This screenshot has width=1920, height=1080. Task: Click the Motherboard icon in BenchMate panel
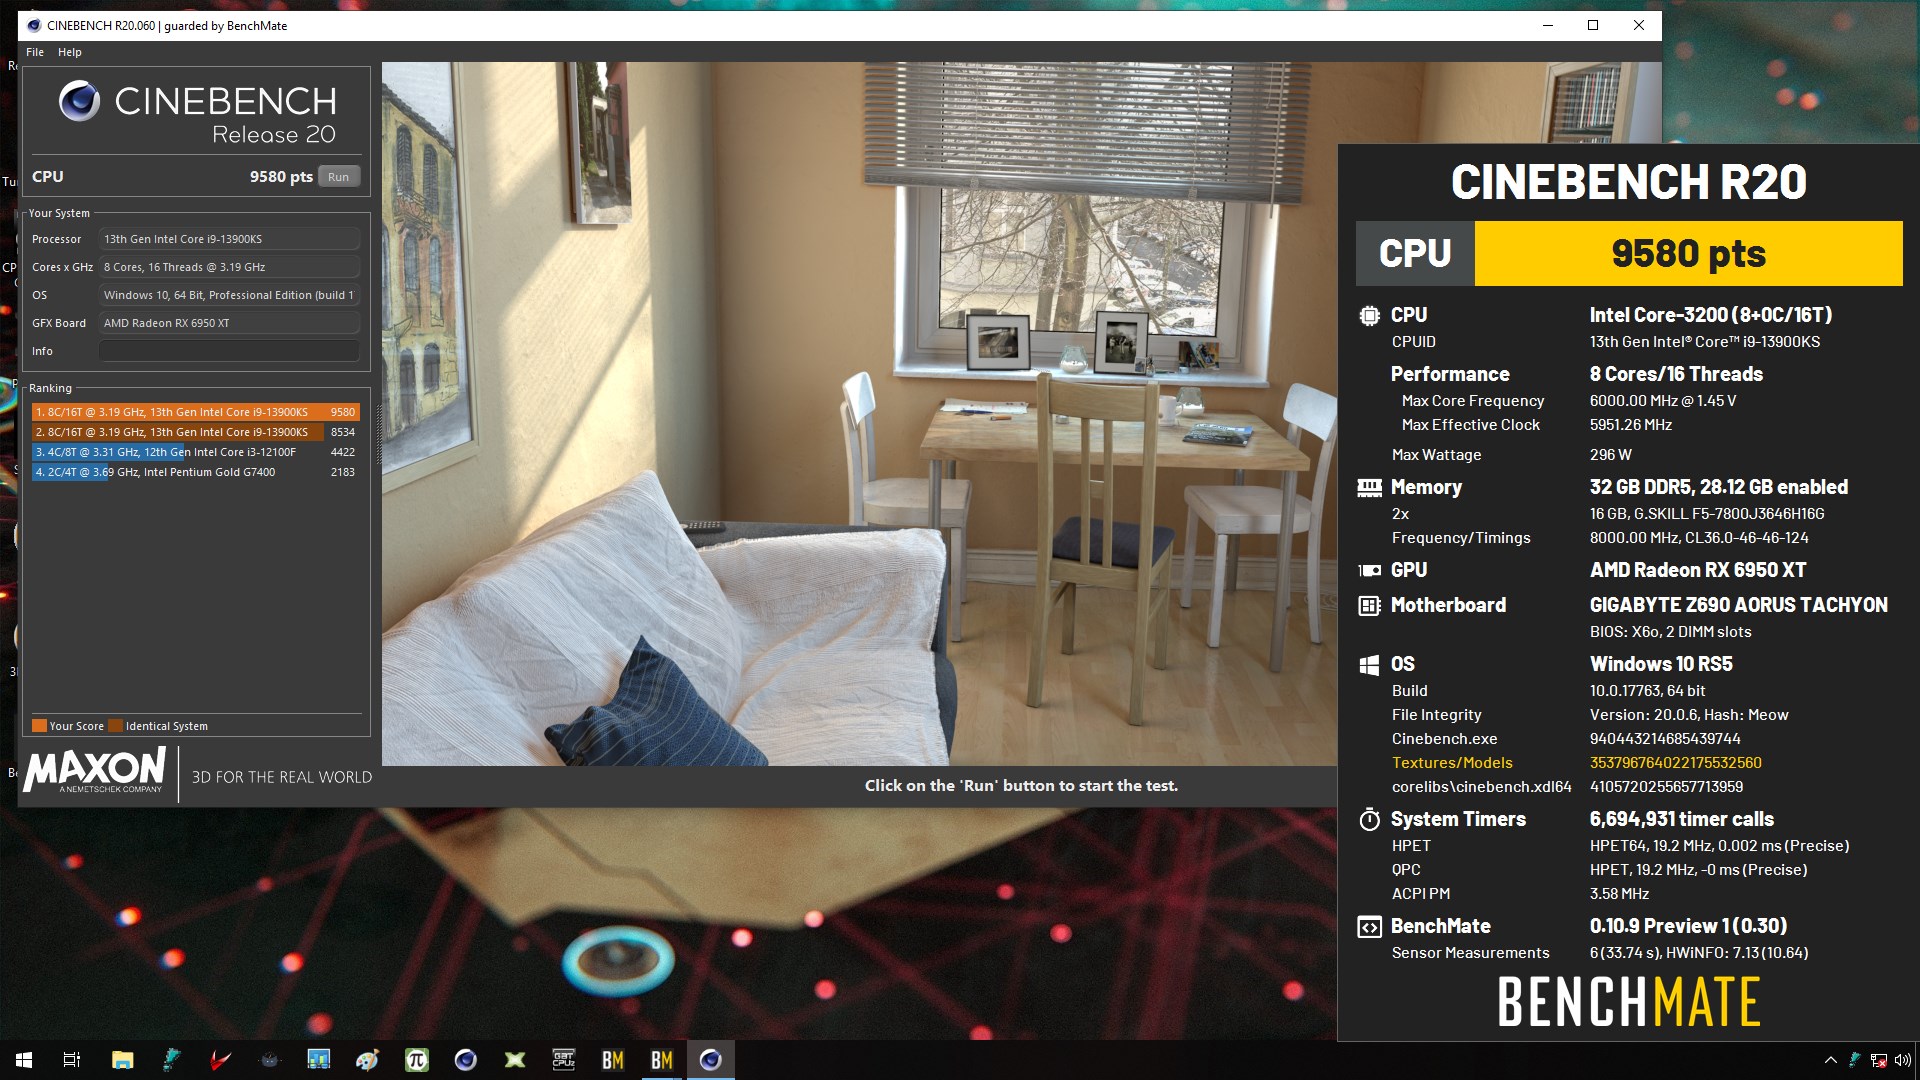click(1369, 606)
